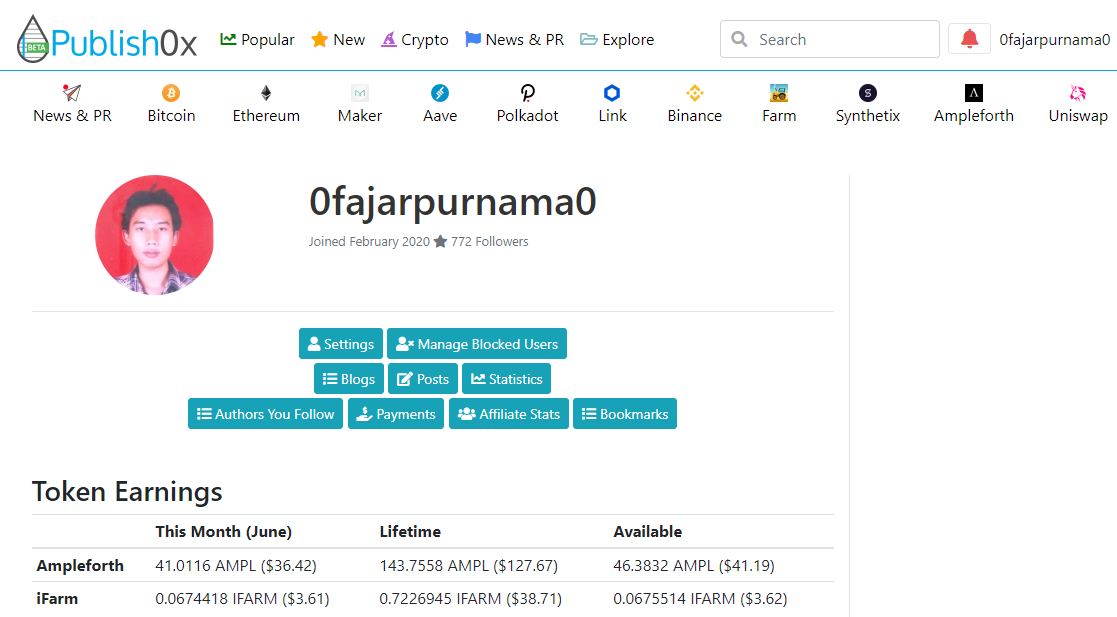Click the Synthetix icon
The width and height of the screenshot is (1117, 617).
click(867, 93)
